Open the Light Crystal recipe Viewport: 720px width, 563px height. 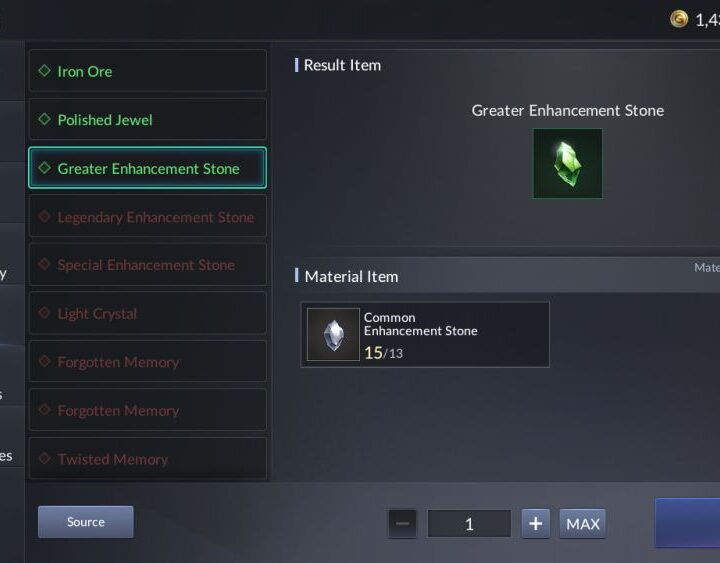147,313
